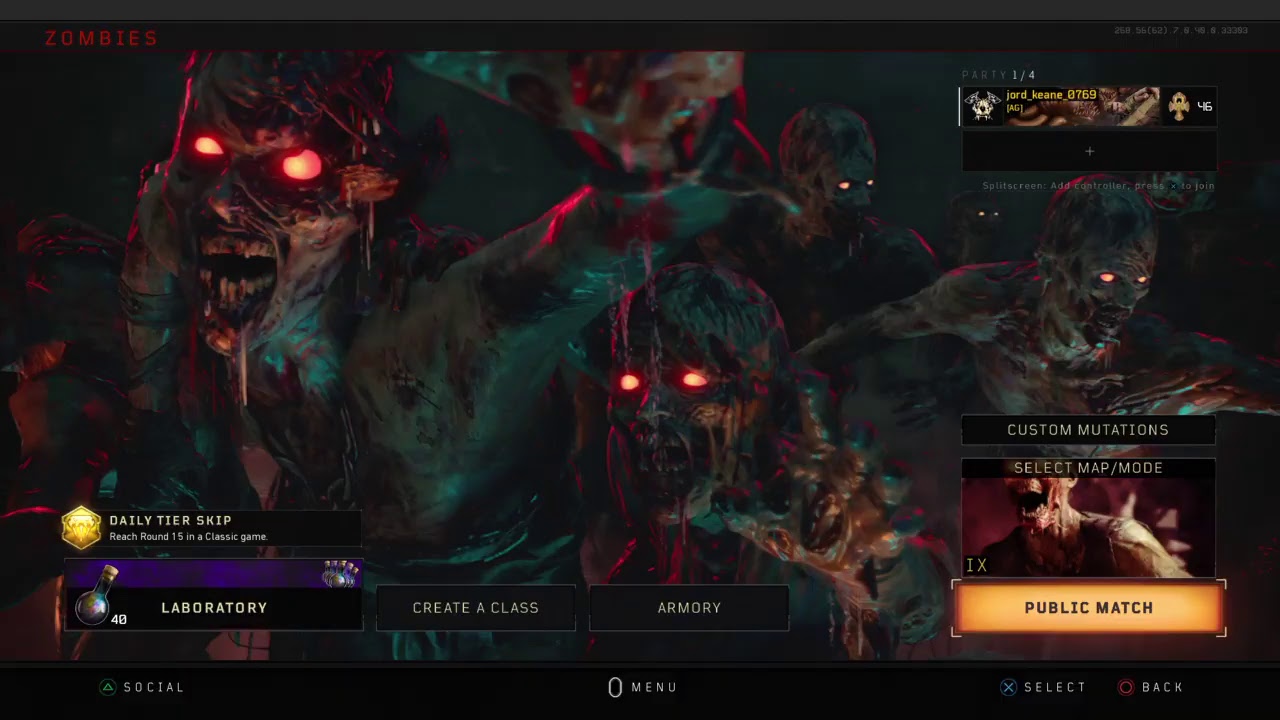The height and width of the screenshot is (720, 1280).
Task: Click the triangle Social button icon
Action: 107,687
